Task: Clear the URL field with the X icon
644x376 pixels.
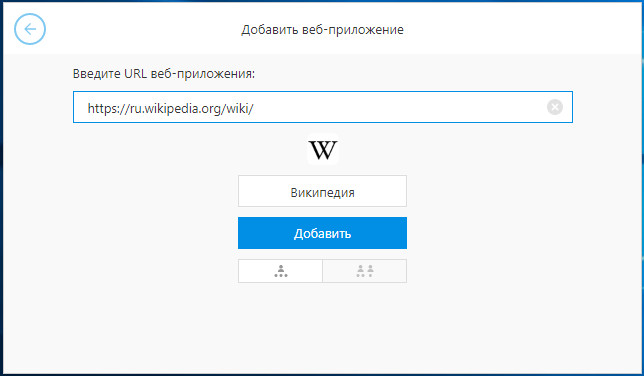Action: [554, 107]
